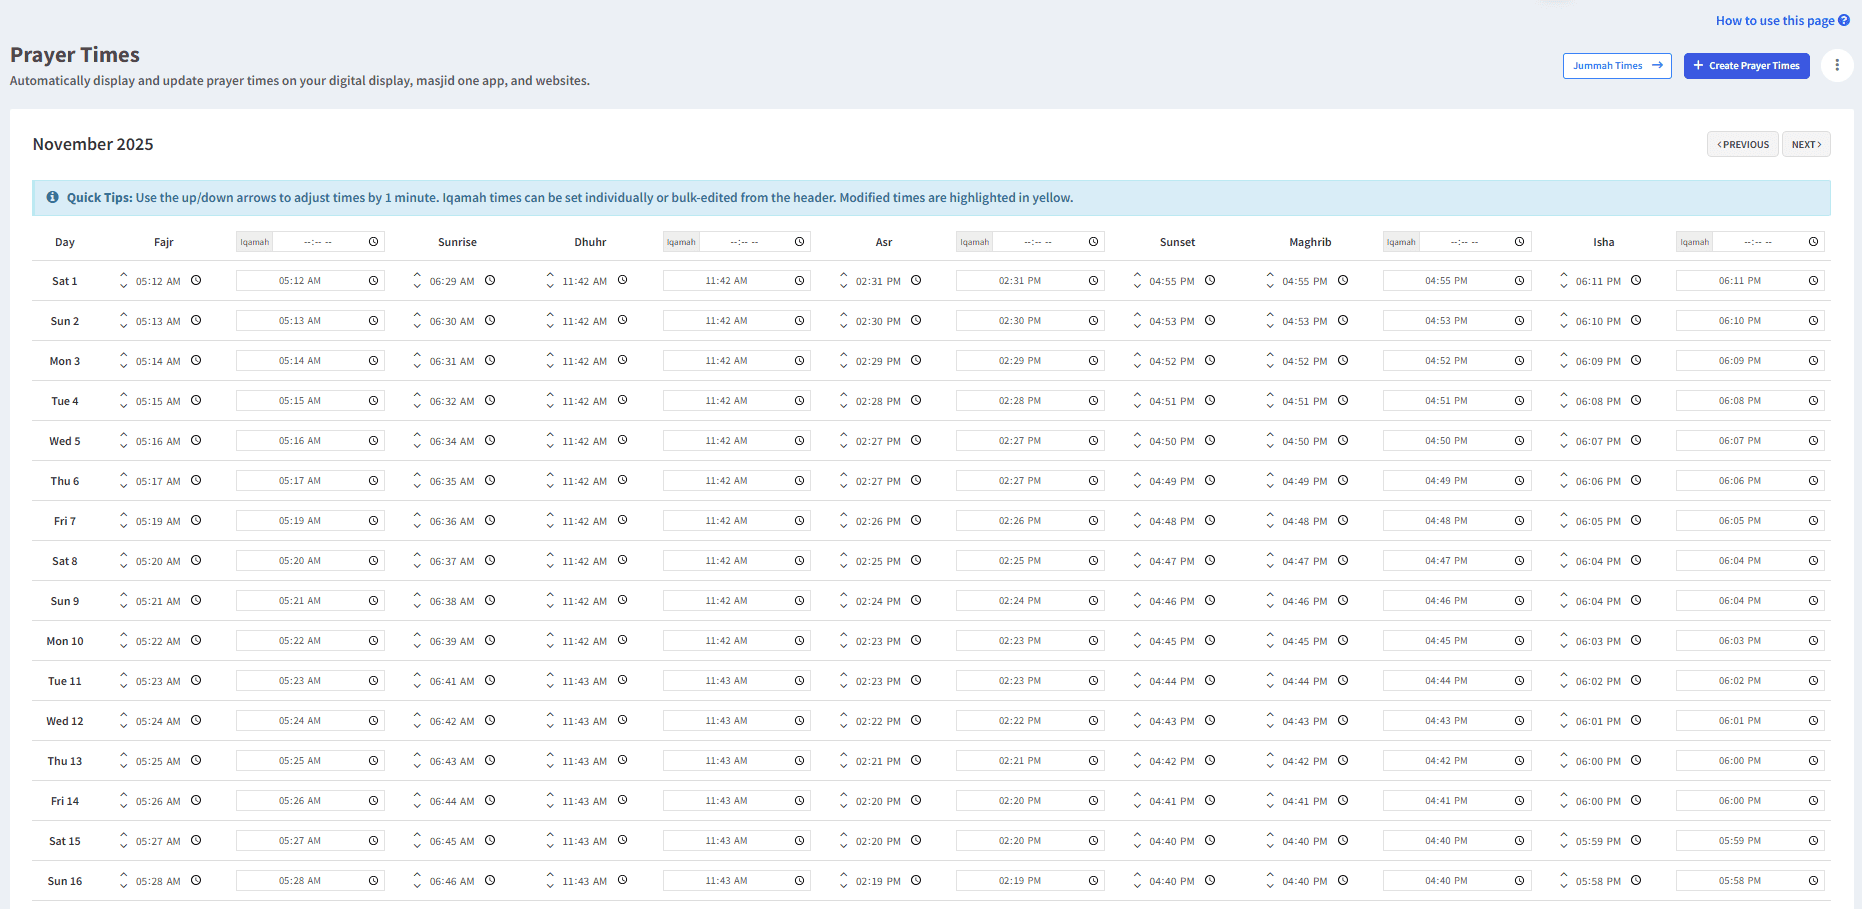
Task: Open clock picker beside Tue 4 Asr adhan time
Action: [x=916, y=400]
